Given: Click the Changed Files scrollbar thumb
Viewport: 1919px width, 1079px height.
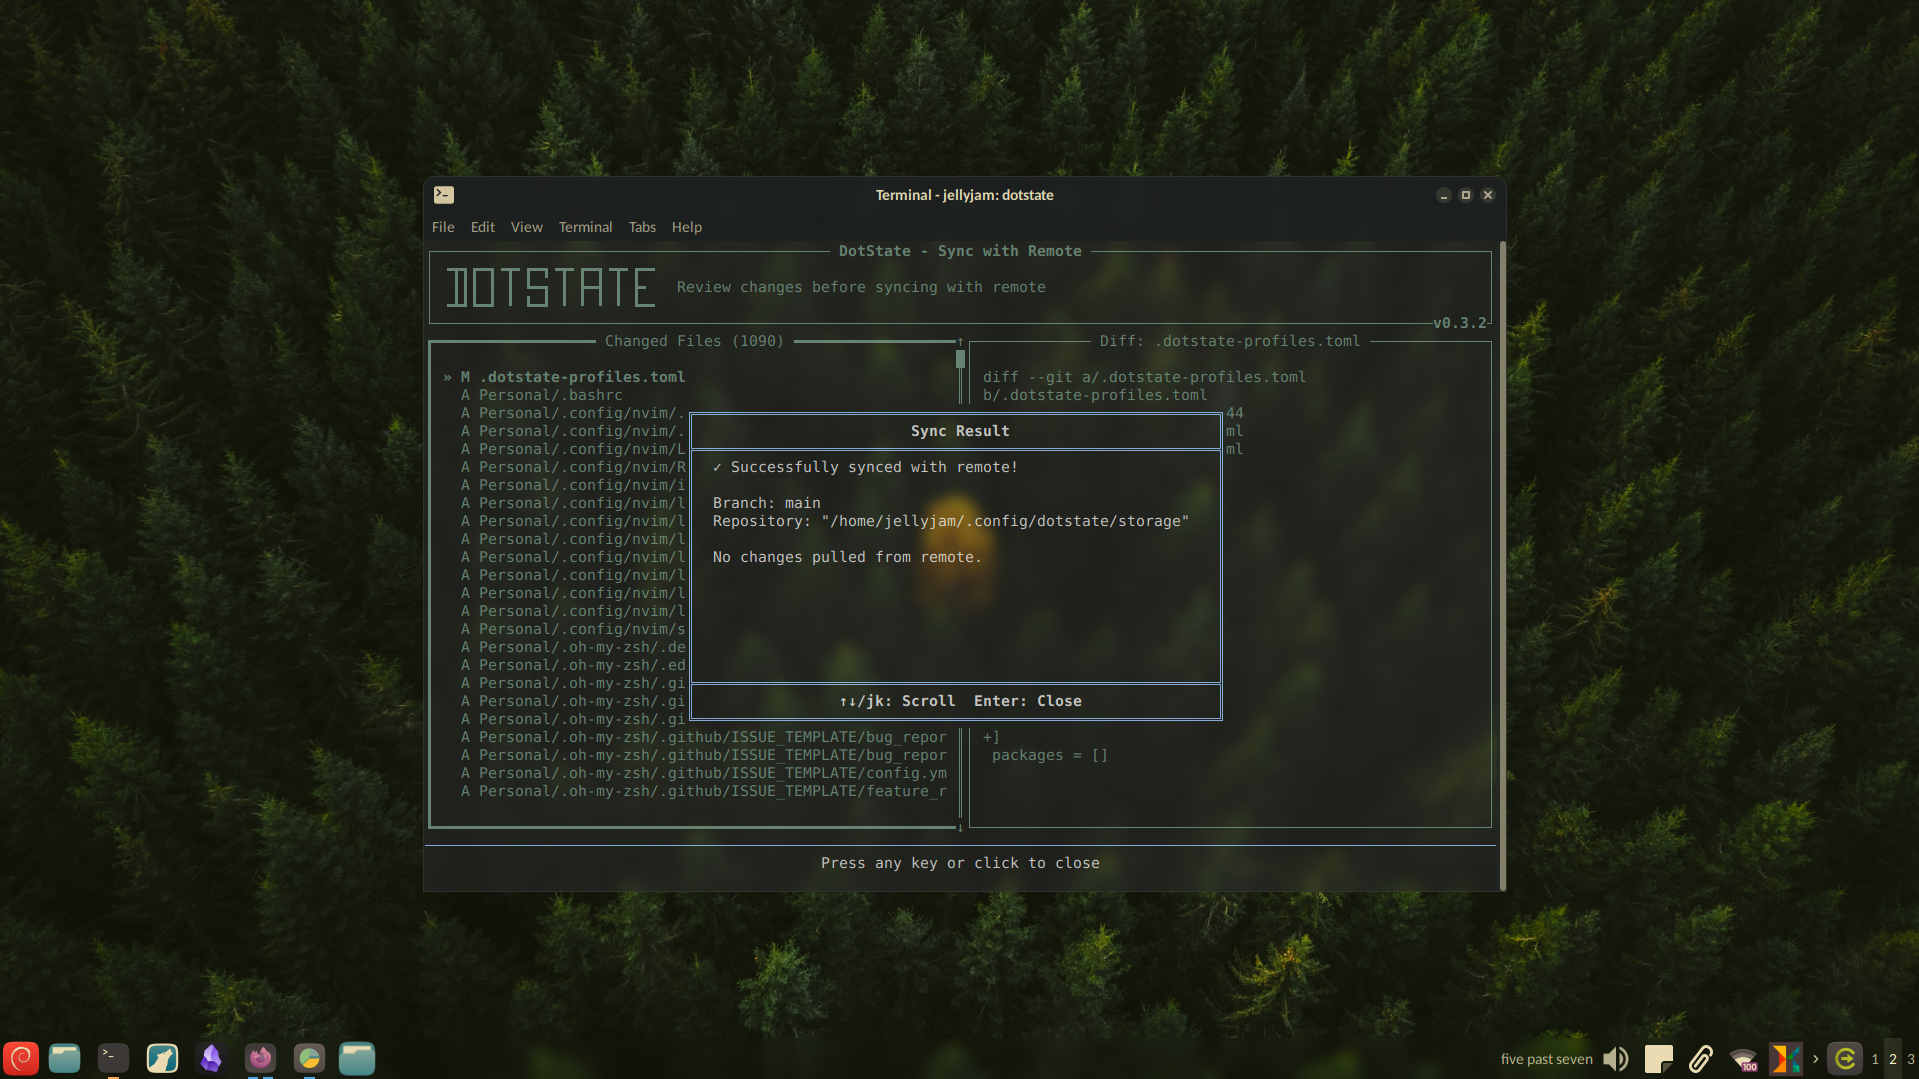Looking at the screenshot, I should [x=960, y=359].
